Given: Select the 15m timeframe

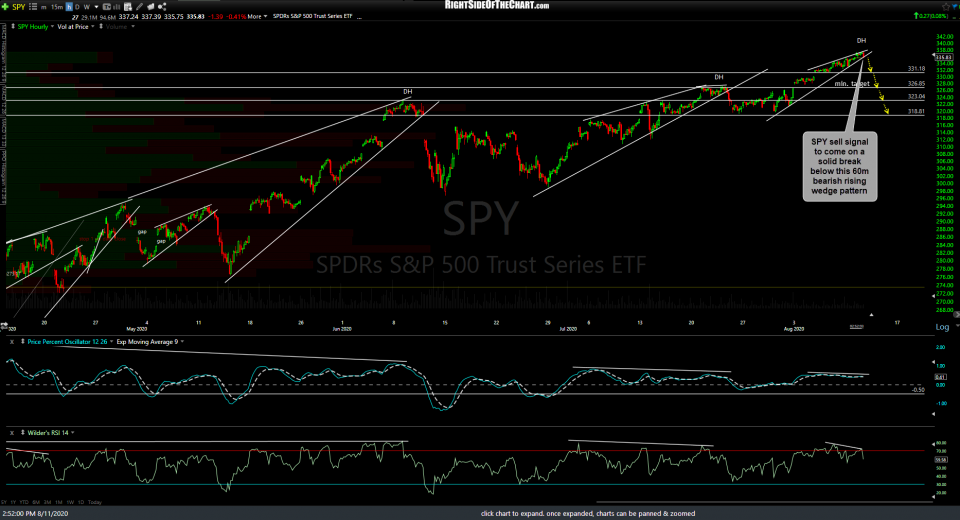Looking at the screenshot, I should click(x=56, y=7).
